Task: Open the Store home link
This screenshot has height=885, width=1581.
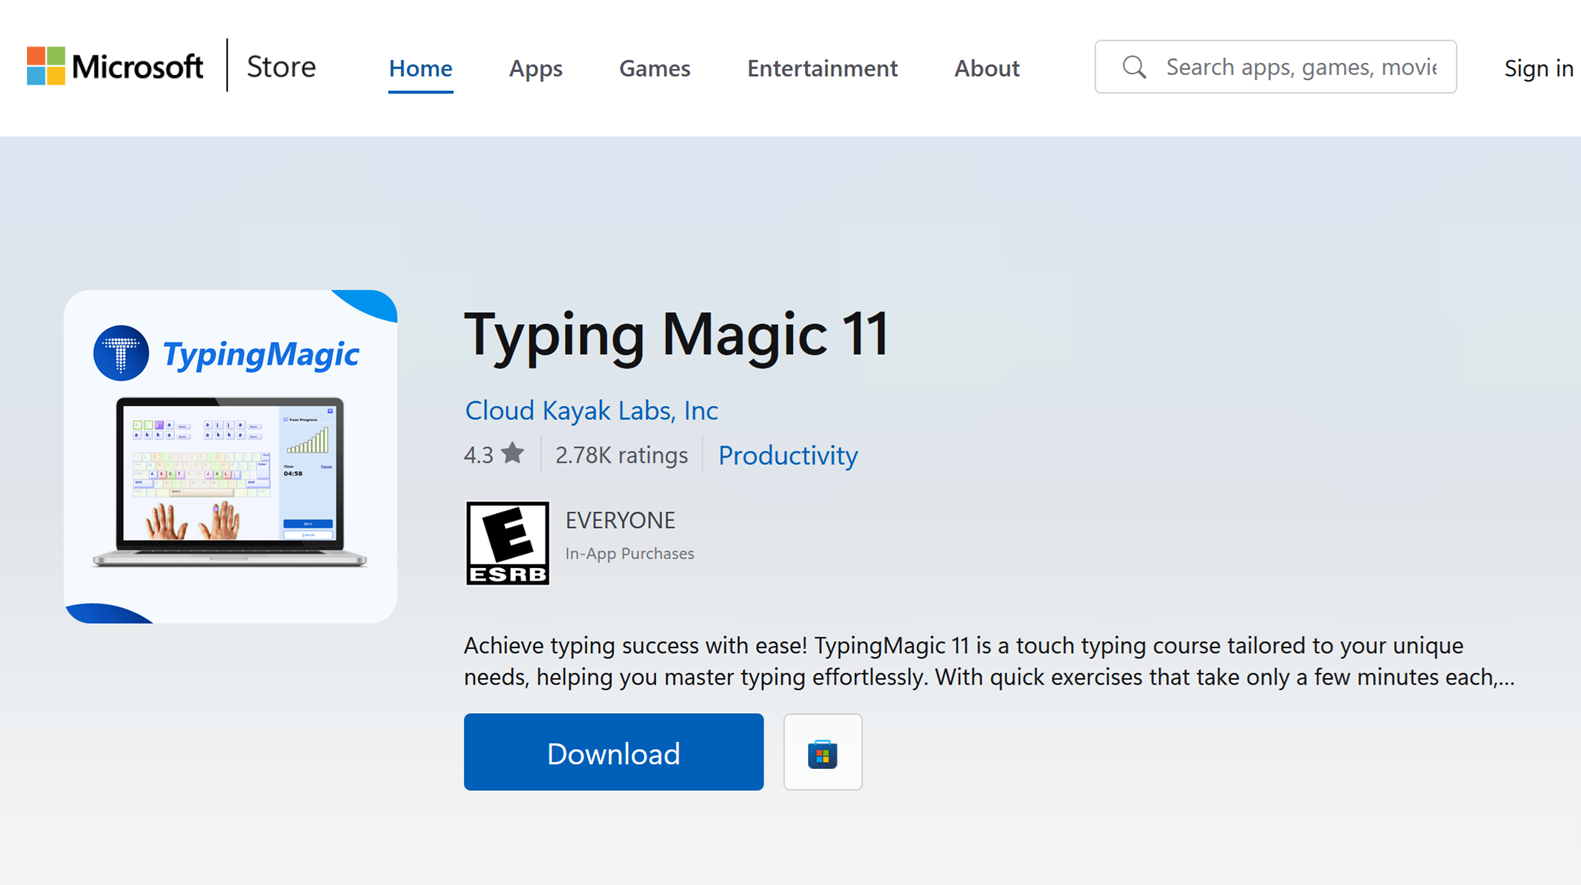Action: coord(281,67)
